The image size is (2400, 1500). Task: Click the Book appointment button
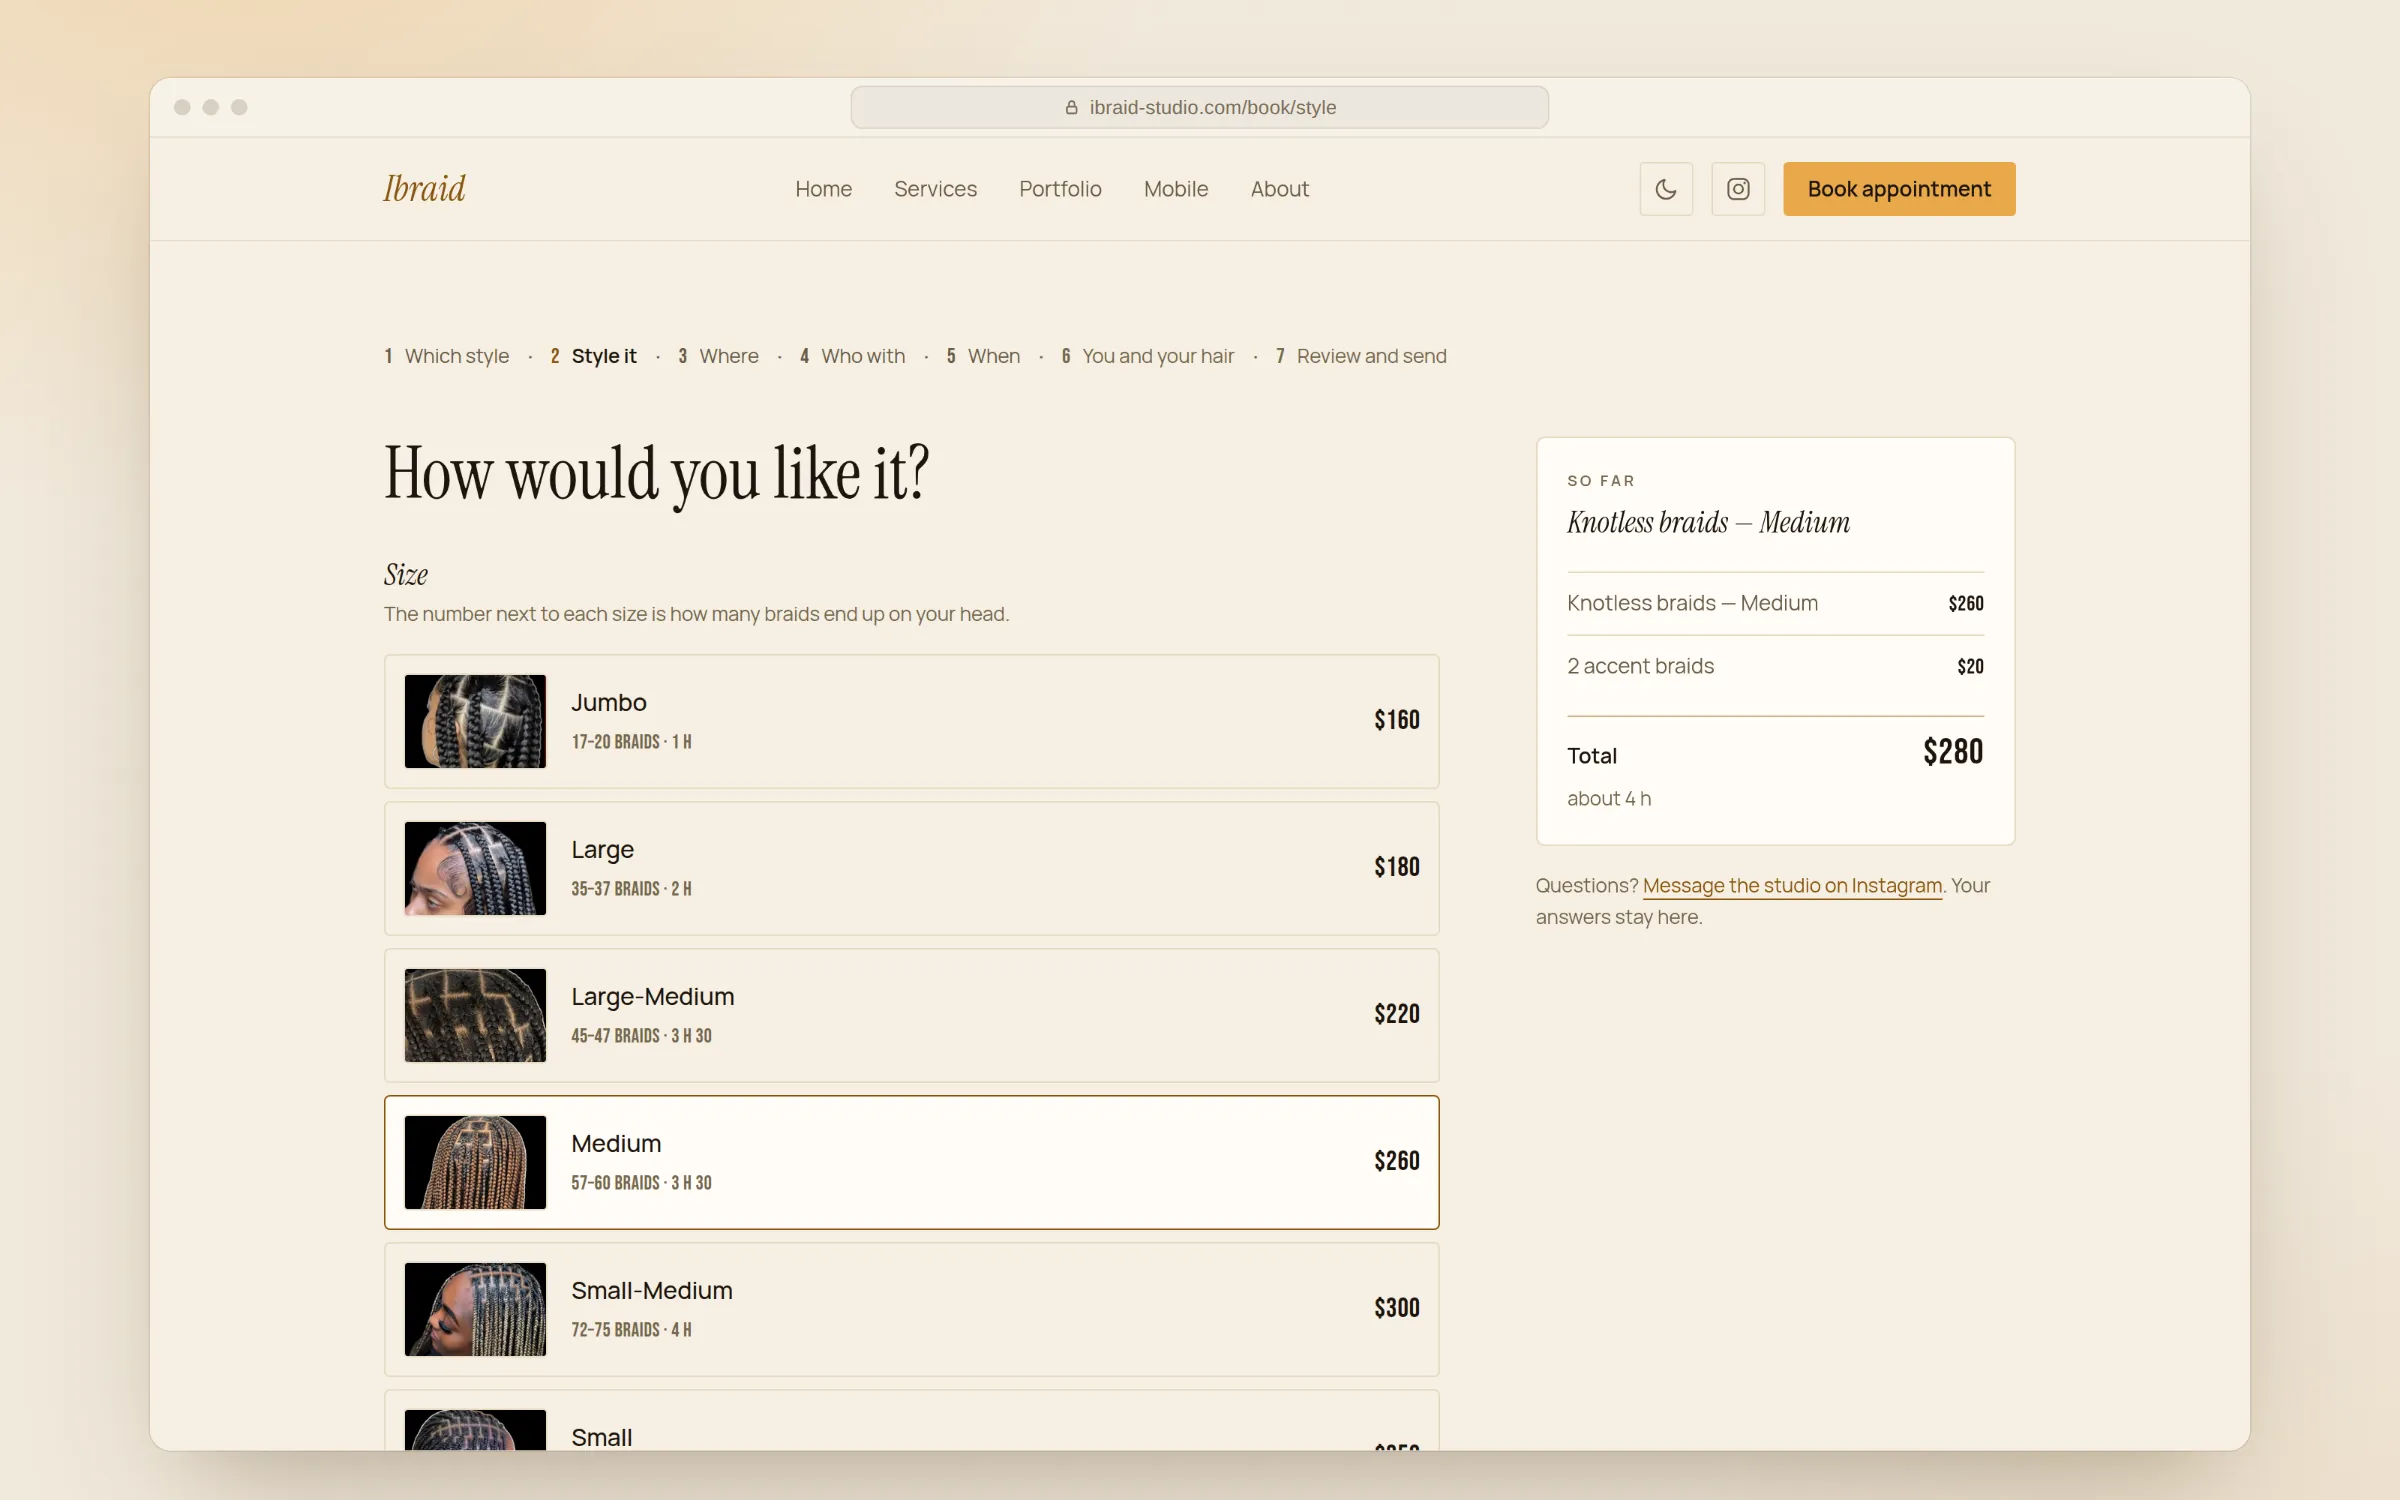pos(1899,189)
